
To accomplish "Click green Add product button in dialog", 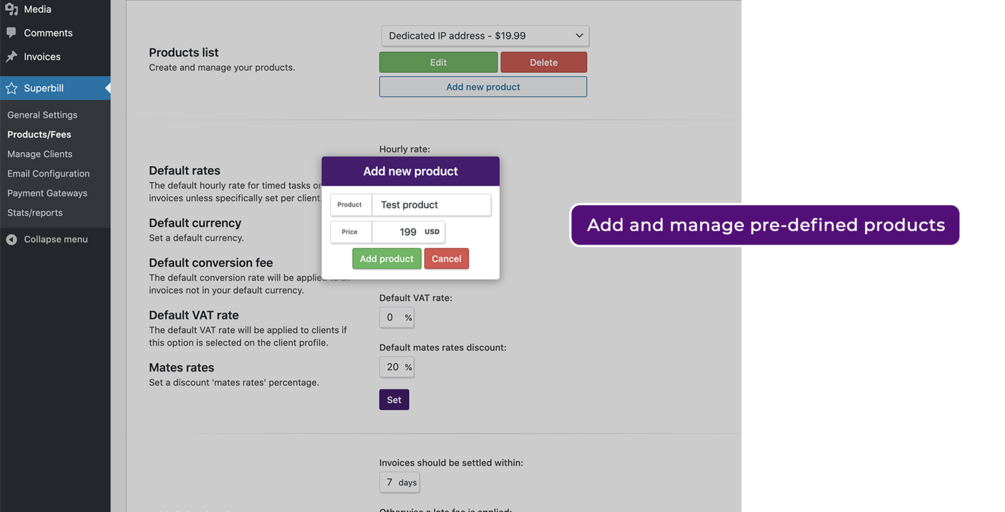I will pyautogui.click(x=386, y=259).
